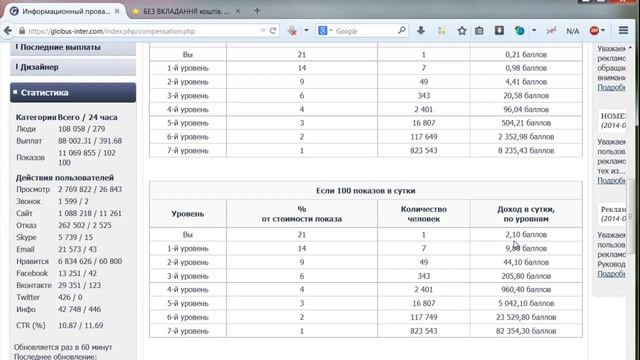Click the Выплат 88 002.31 / 391.68 statistic
The width and height of the screenshot is (640, 360).
pyautogui.click(x=69, y=141)
